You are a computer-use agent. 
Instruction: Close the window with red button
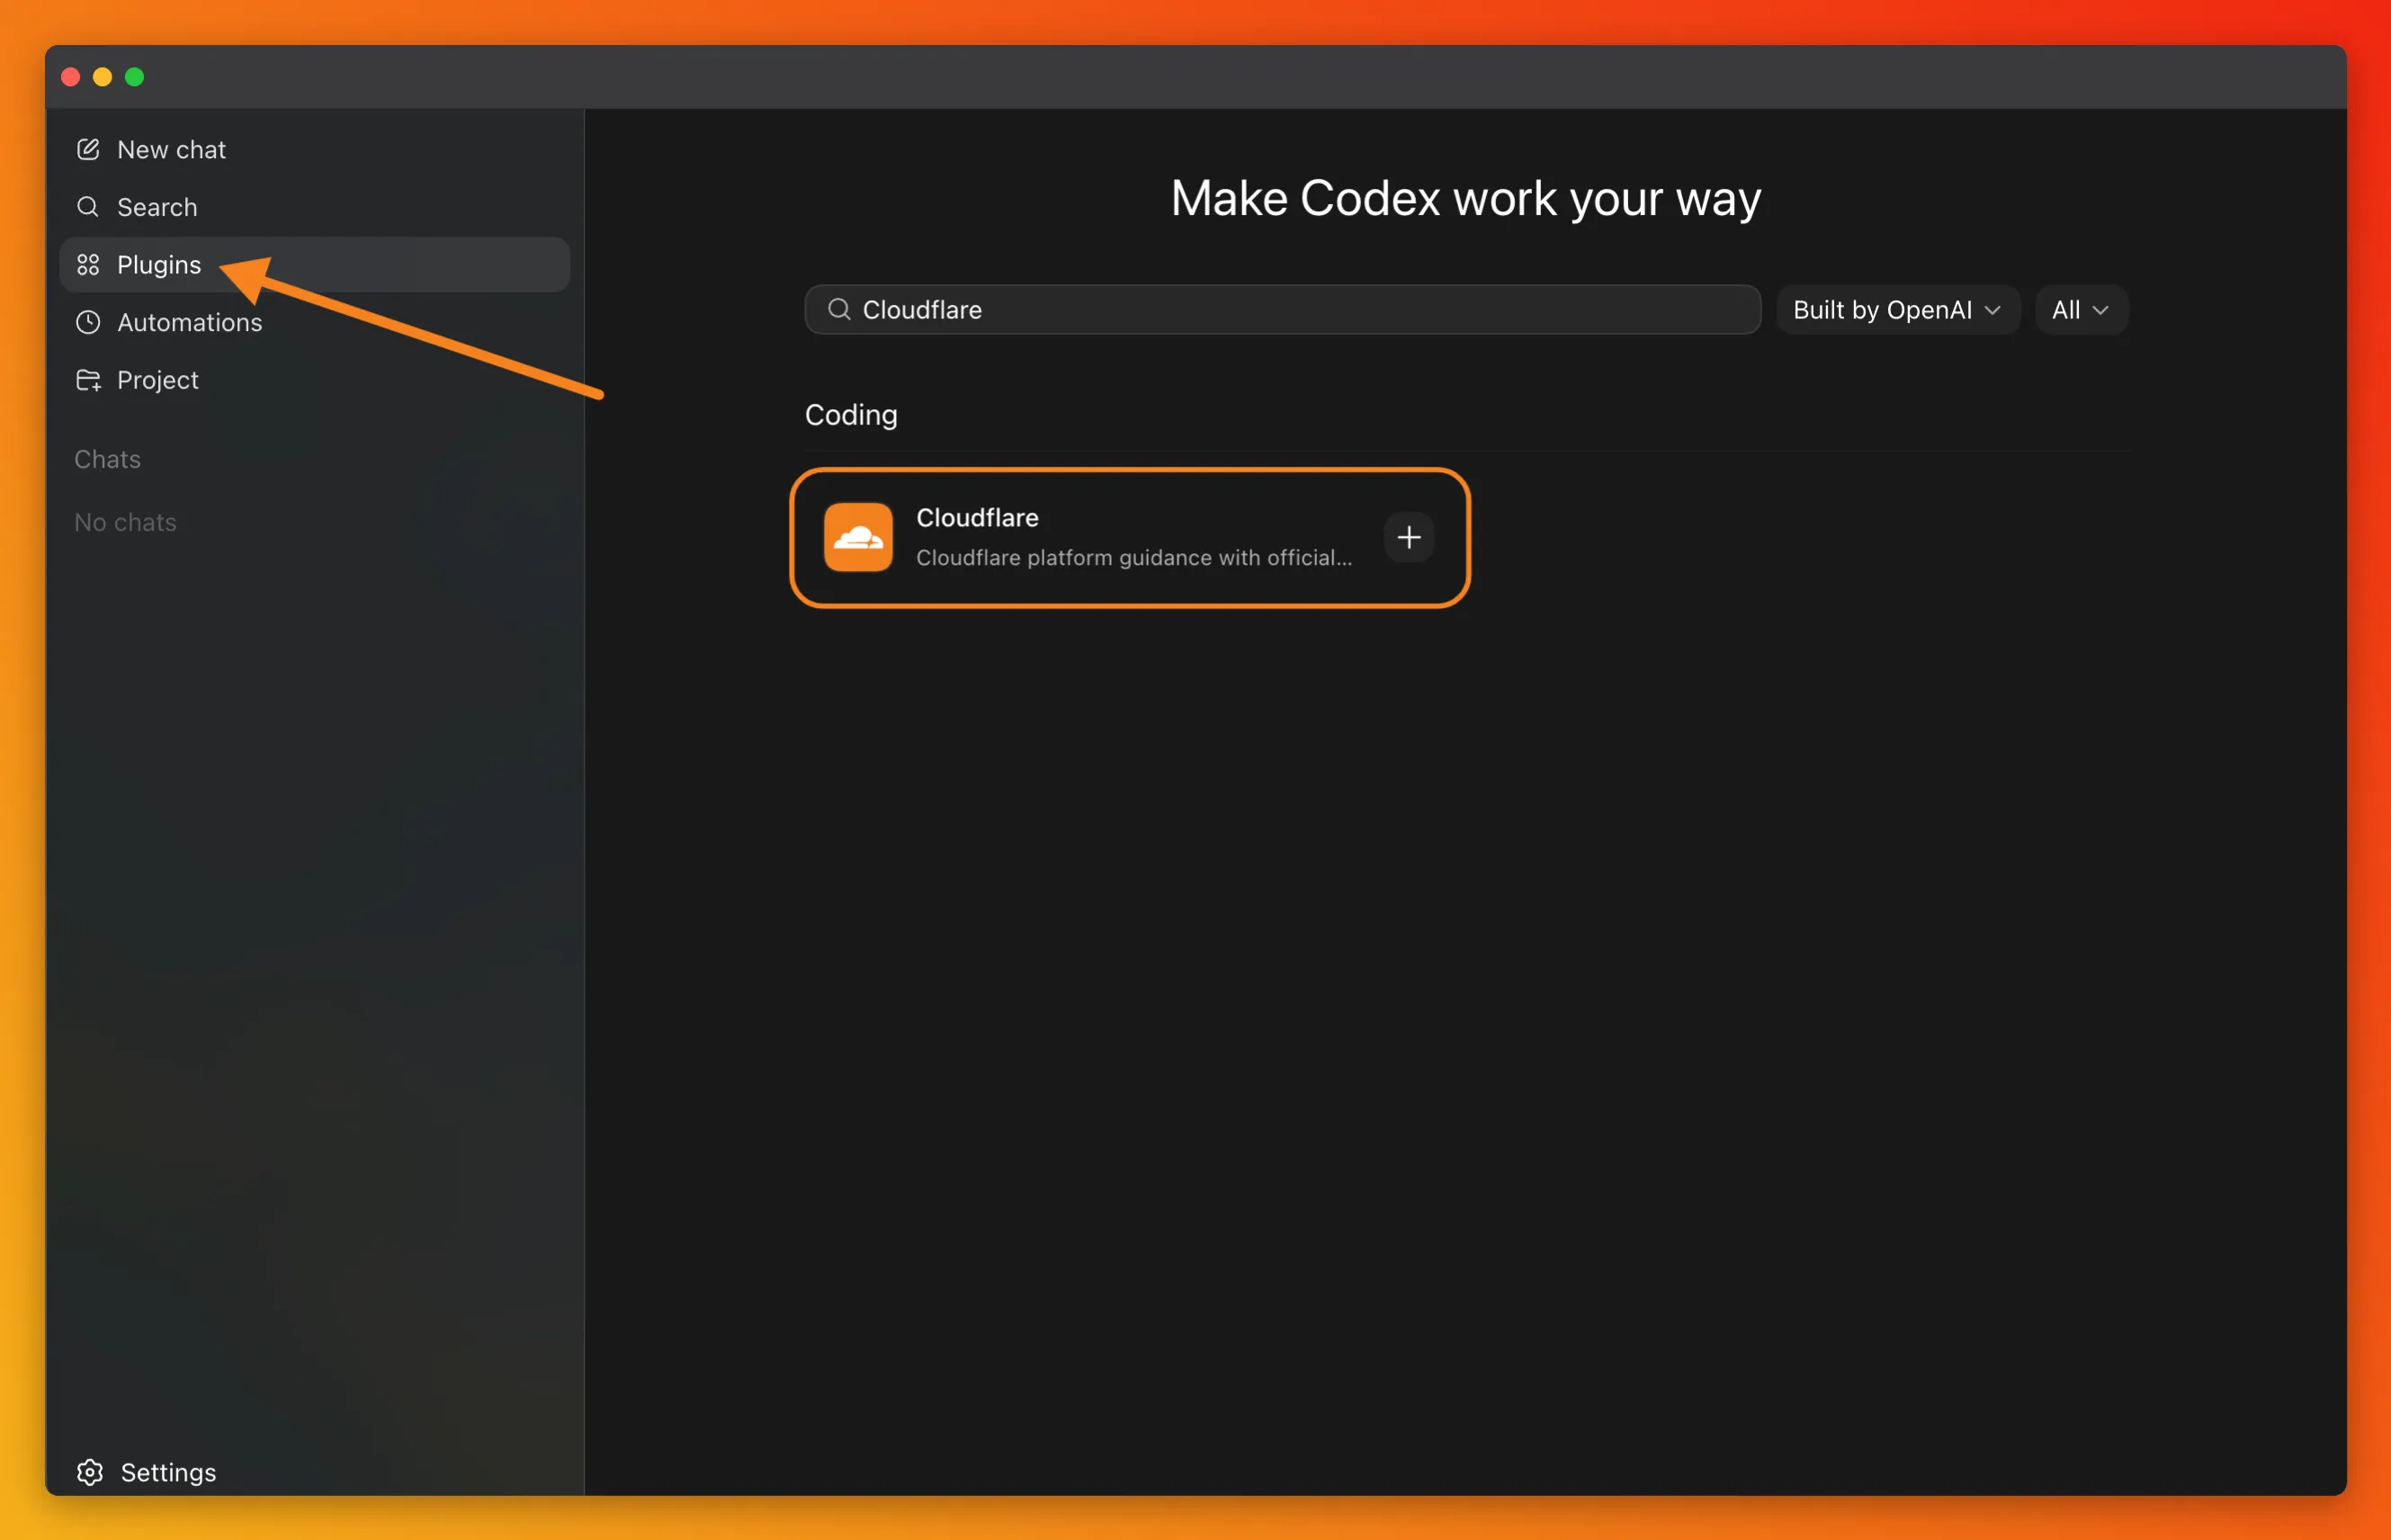coord(70,77)
